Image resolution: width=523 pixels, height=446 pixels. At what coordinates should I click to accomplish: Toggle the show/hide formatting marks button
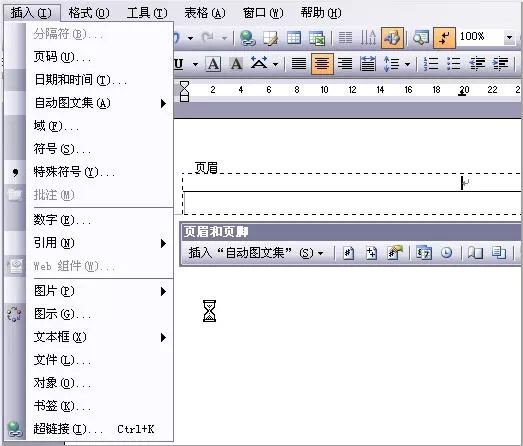tap(444, 38)
